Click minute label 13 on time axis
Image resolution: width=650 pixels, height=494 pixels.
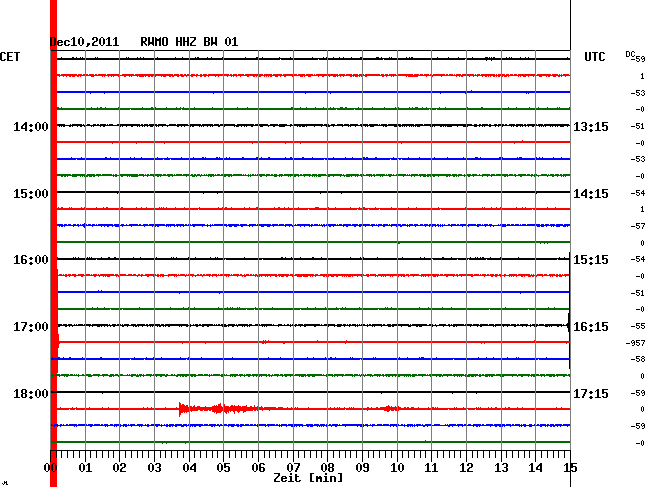coord(501,468)
